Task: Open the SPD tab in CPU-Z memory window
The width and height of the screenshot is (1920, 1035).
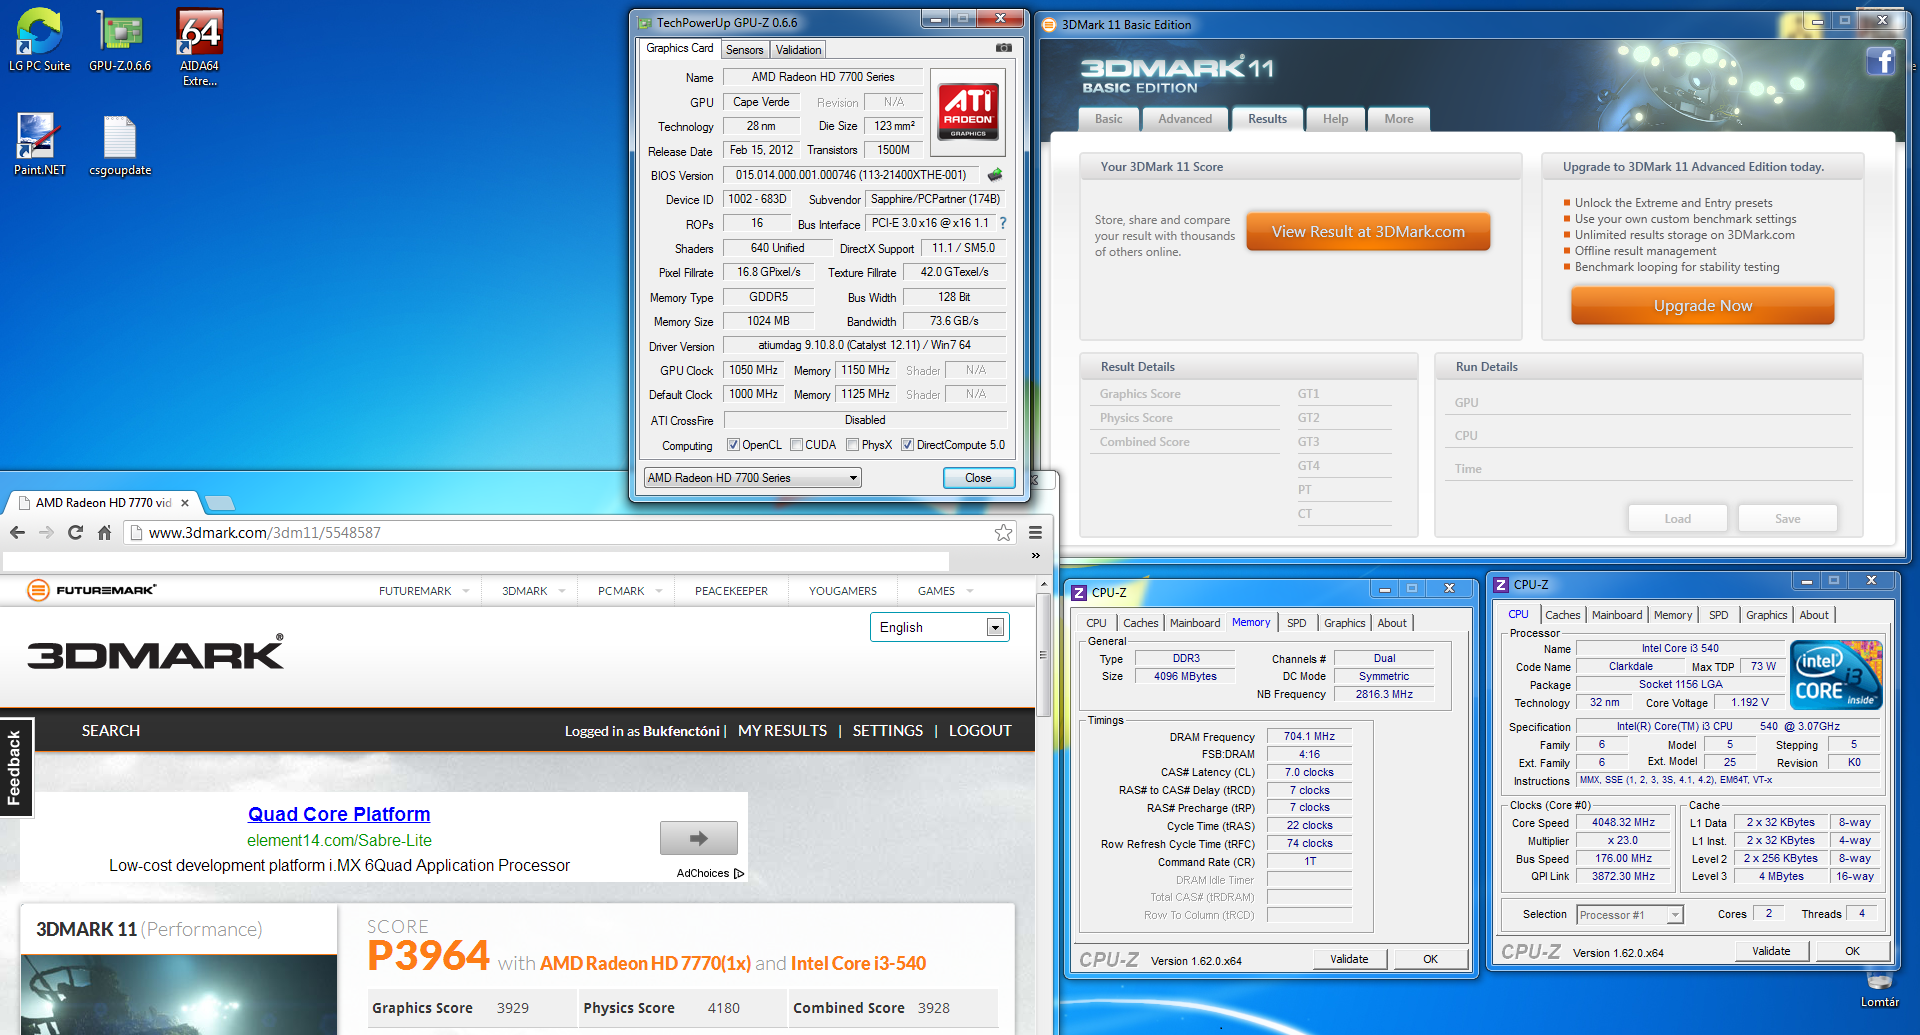Action: pos(1296,623)
